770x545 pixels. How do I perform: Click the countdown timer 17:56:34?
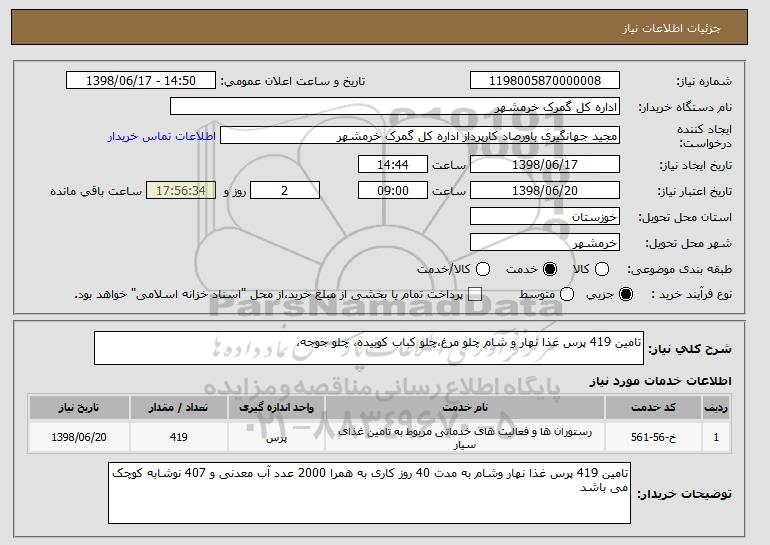(181, 191)
